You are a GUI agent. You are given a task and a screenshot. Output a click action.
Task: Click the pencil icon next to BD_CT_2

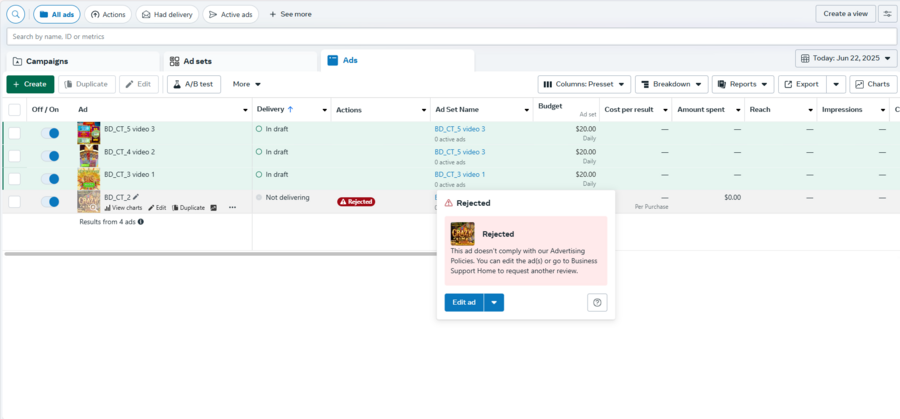tap(136, 197)
